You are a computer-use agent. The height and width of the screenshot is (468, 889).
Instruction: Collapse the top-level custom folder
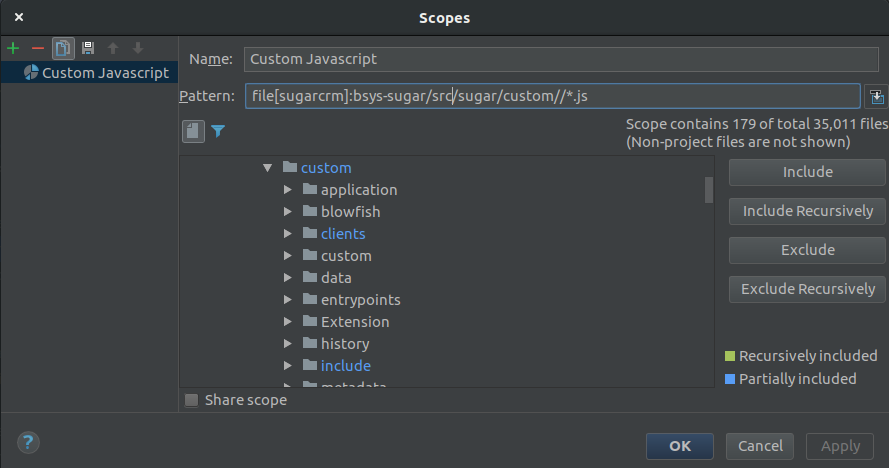268,168
